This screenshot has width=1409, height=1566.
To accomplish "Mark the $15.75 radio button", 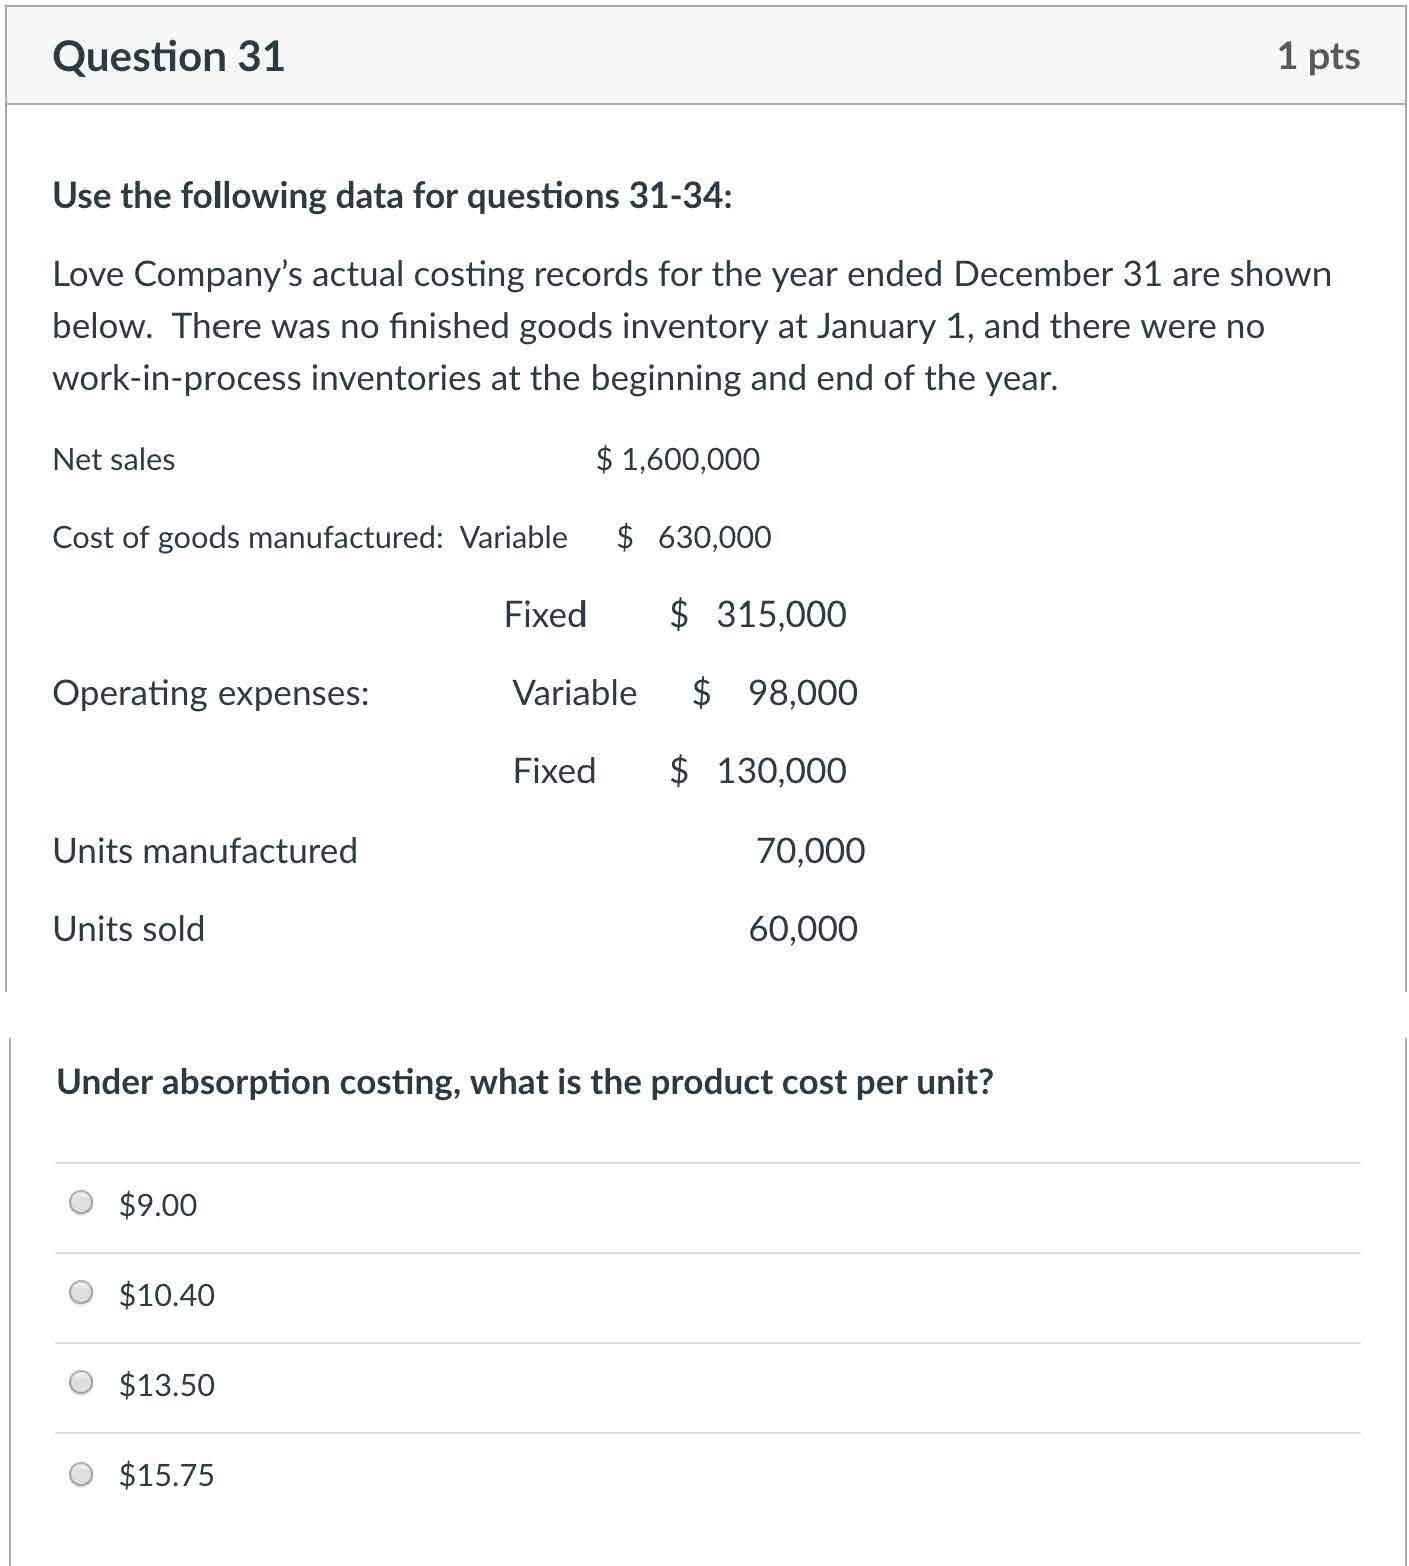I will 82,1473.
